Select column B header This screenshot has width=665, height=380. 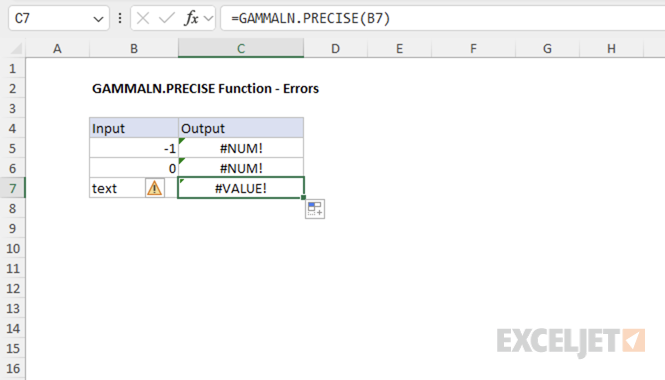(x=134, y=49)
